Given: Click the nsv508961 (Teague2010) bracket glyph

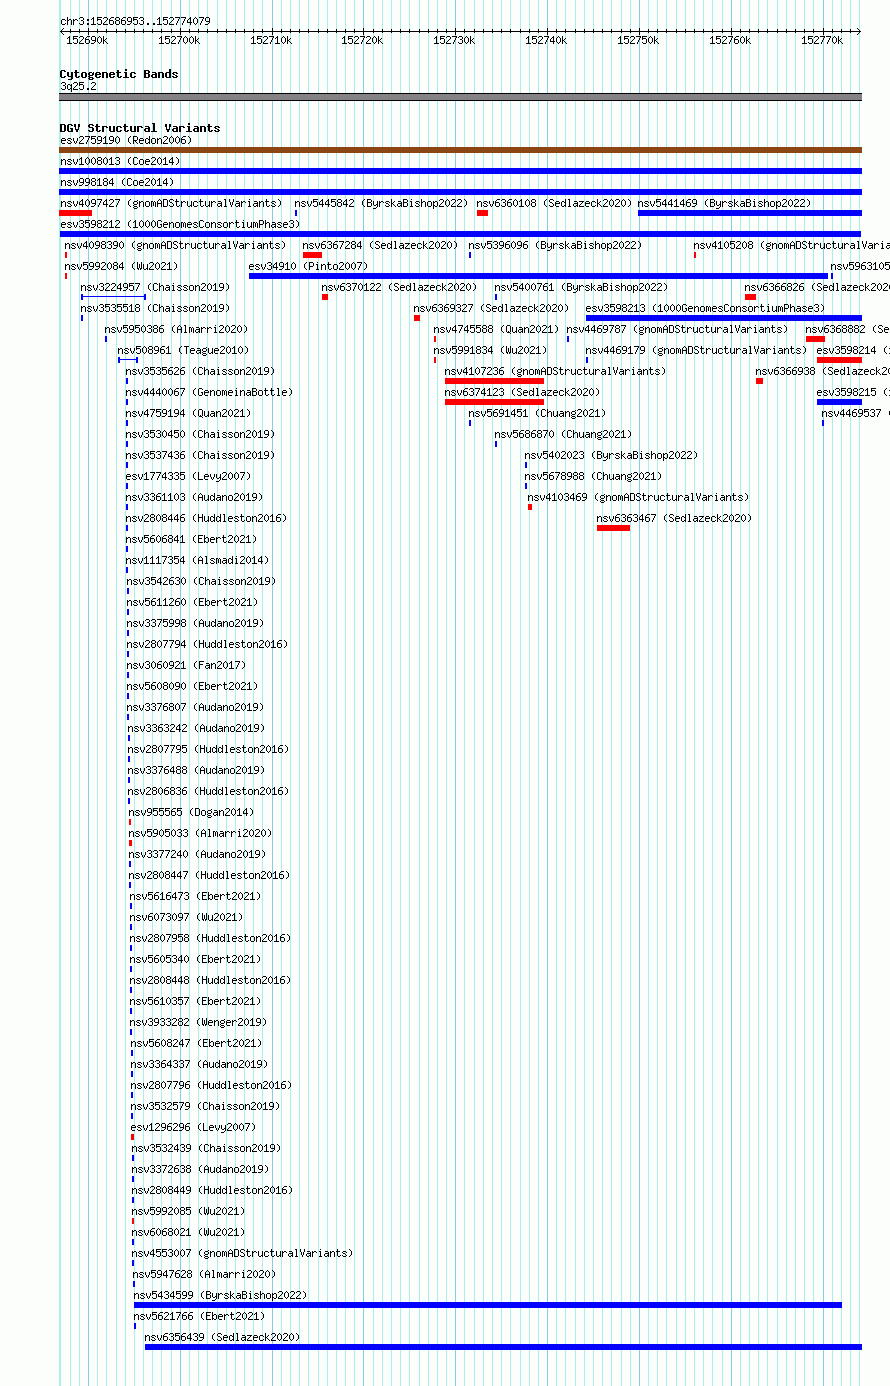Looking at the screenshot, I should coord(128,360).
